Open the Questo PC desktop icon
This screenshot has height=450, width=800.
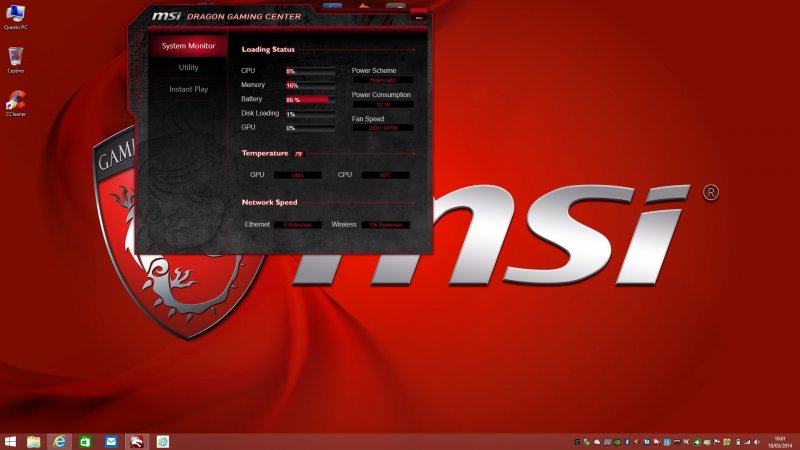[x=15, y=17]
